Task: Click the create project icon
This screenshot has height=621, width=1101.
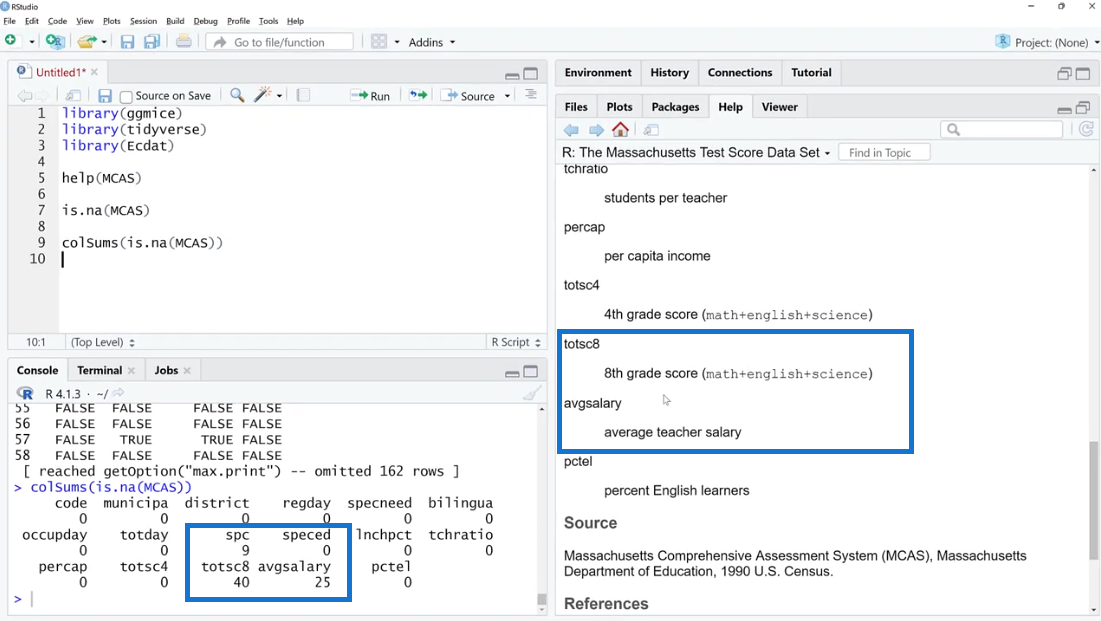Action: pos(54,41)
